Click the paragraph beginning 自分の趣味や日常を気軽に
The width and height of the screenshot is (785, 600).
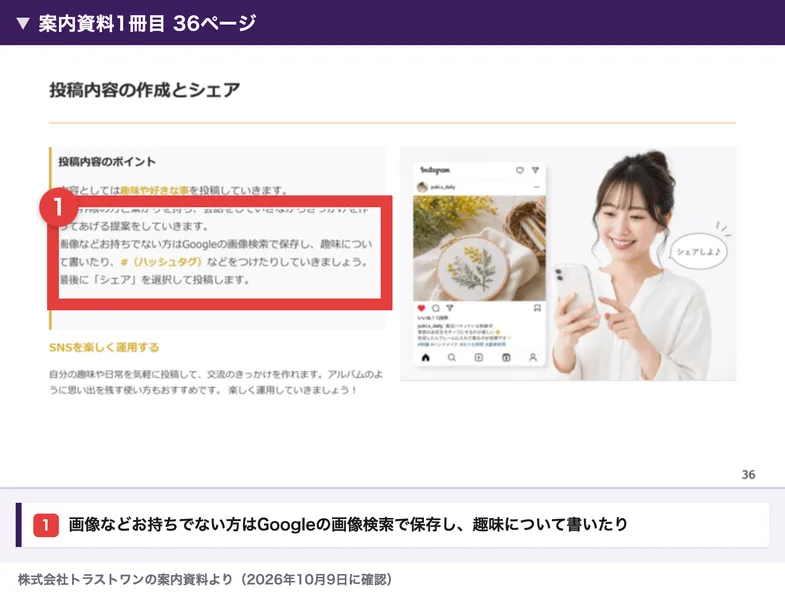(x=216, y=382)
